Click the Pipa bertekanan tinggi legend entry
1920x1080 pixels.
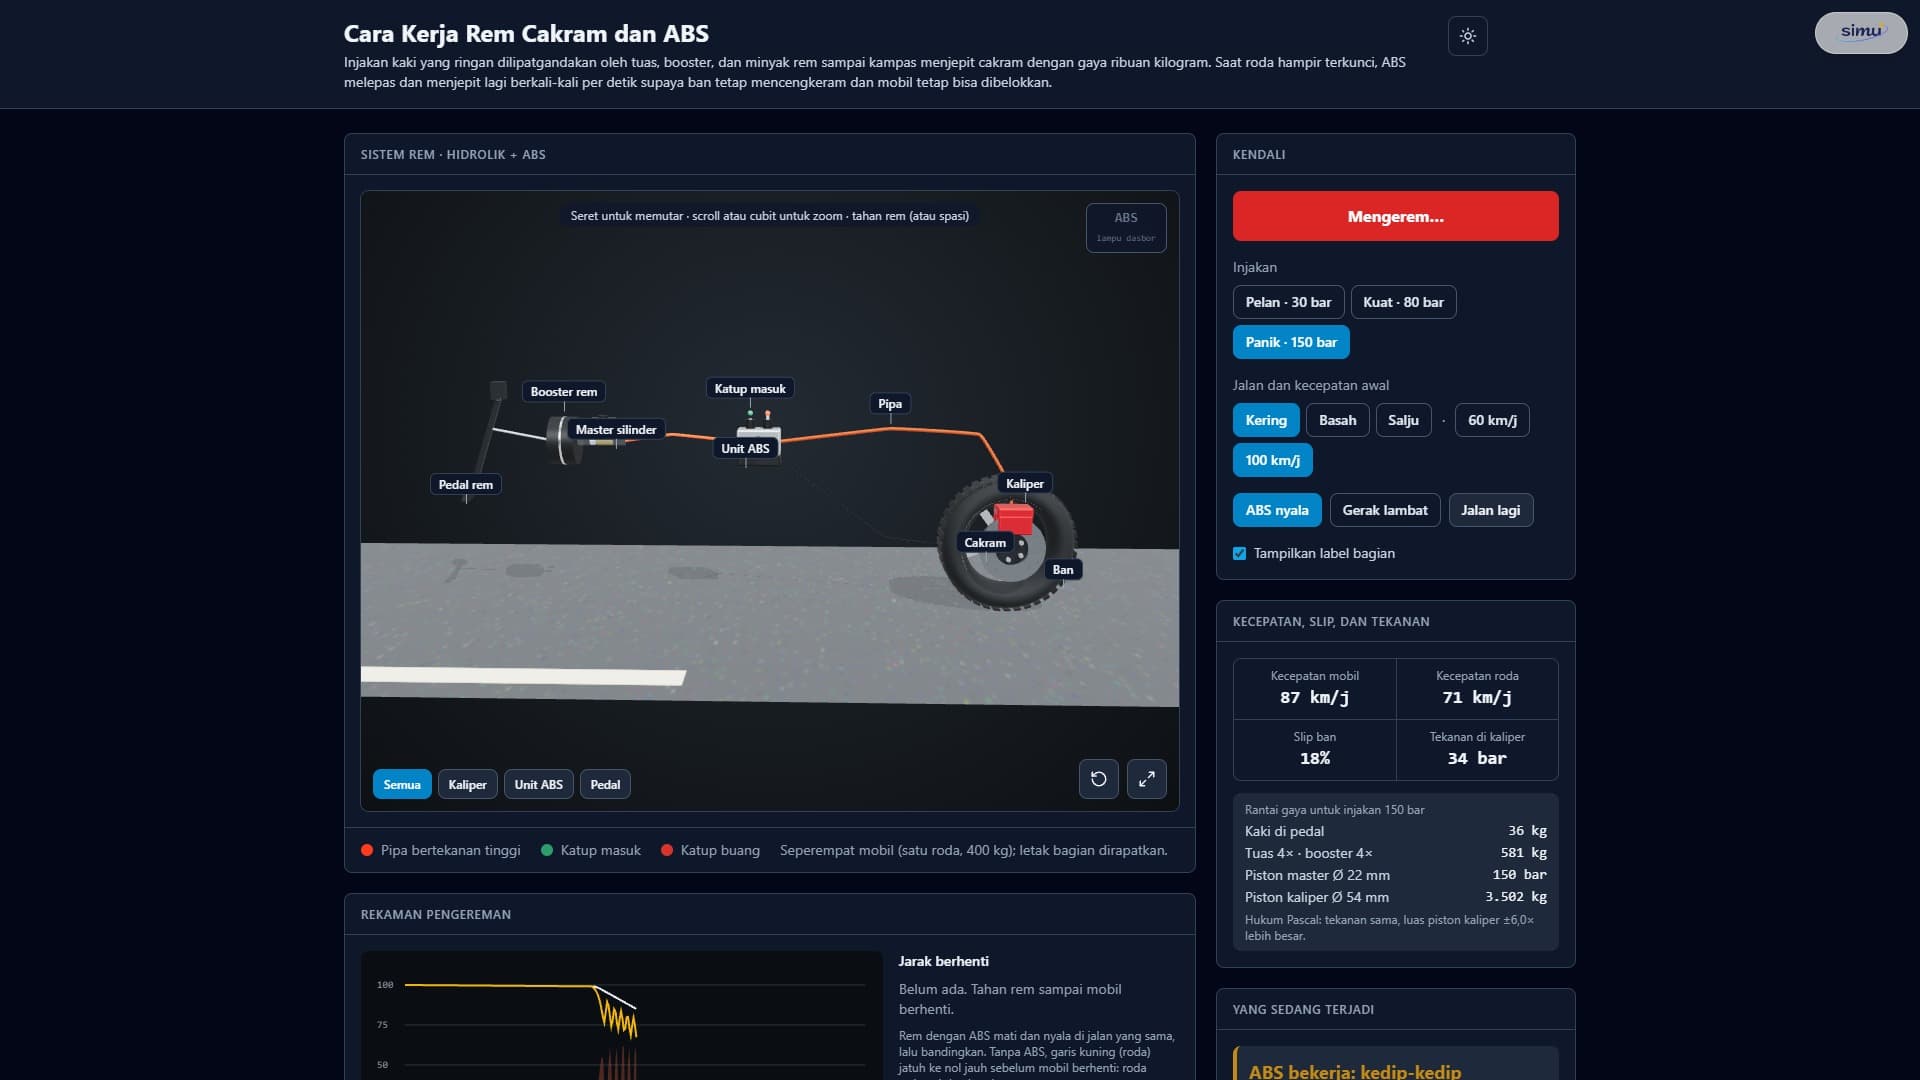(441, 851)
